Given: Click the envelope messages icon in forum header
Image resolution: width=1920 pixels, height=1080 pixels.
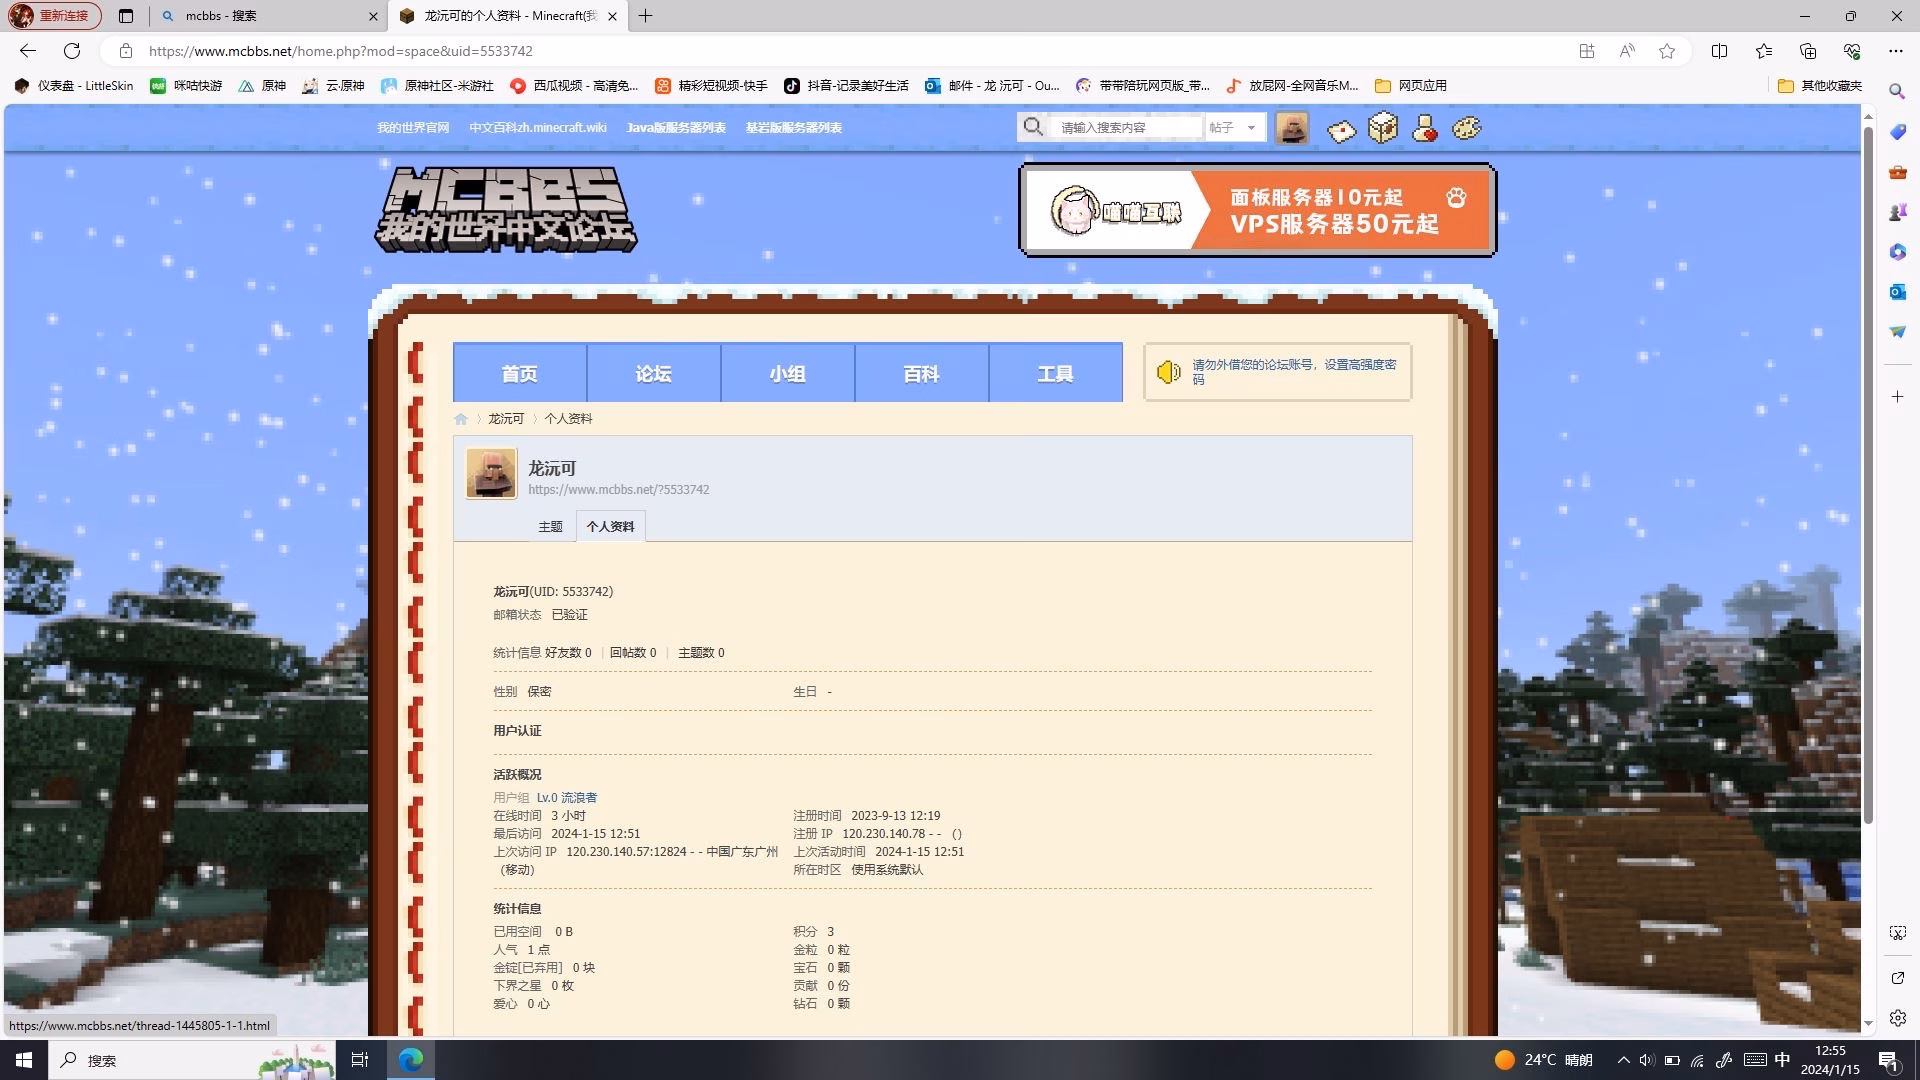Looking at the screenshot, I should (x=1341, y=130).
